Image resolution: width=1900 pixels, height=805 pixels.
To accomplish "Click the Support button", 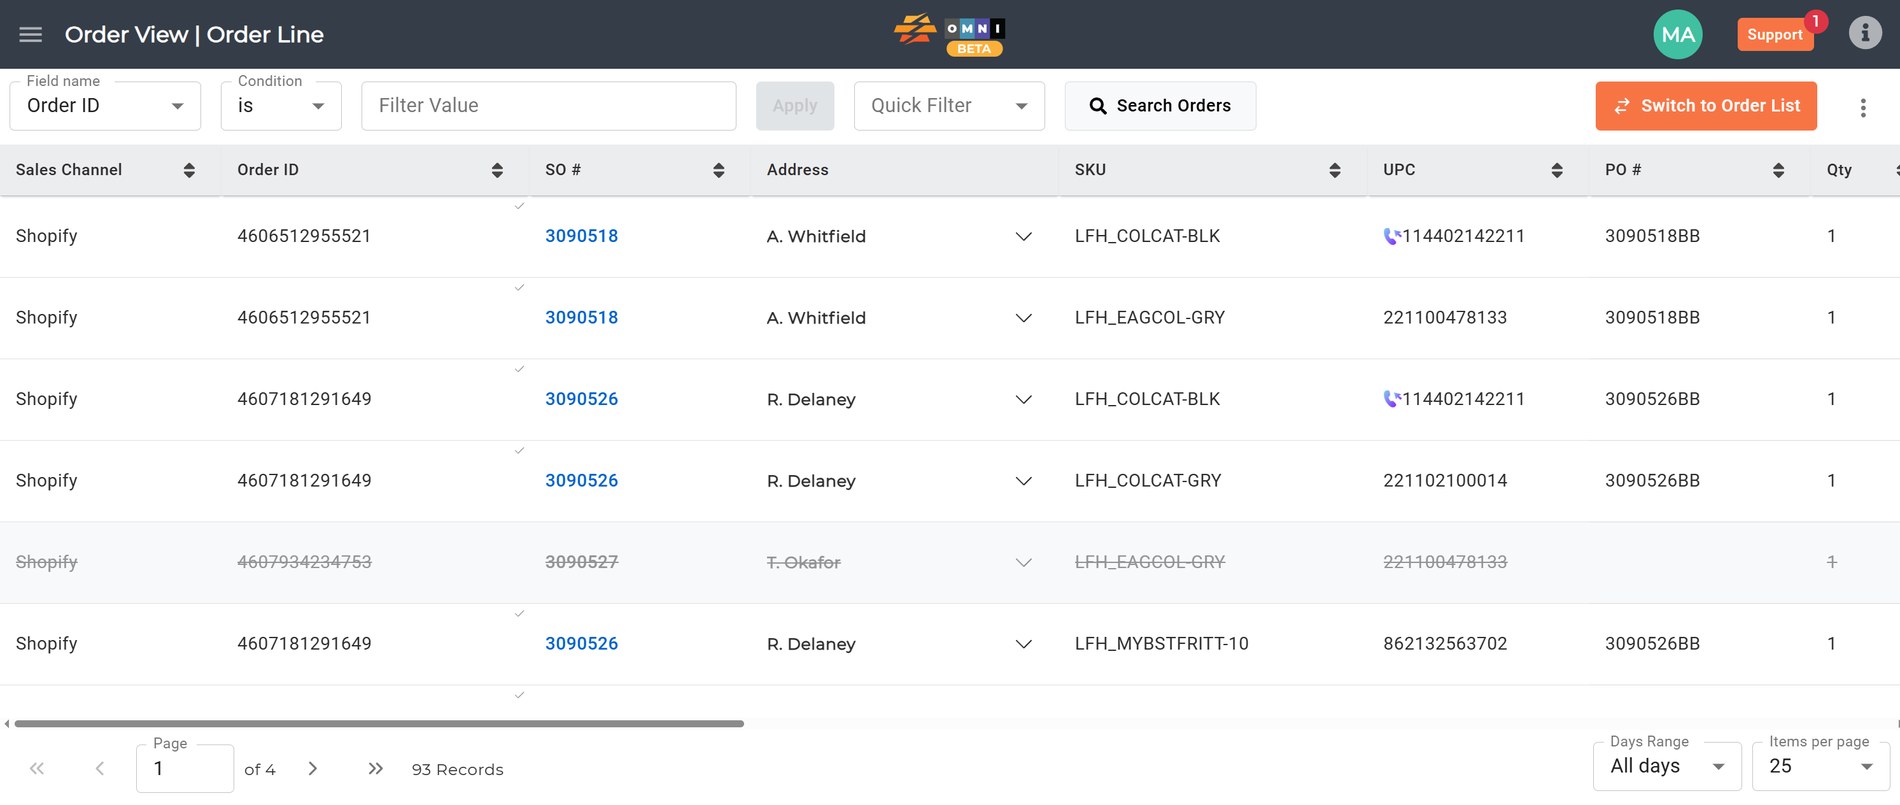I will click(x=1775, y=35).
